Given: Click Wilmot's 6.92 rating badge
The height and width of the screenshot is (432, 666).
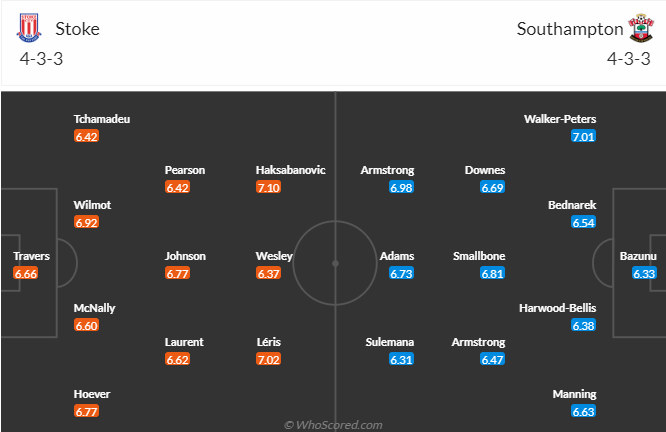Looking at the screenshot, I should (x=86, y=222).
